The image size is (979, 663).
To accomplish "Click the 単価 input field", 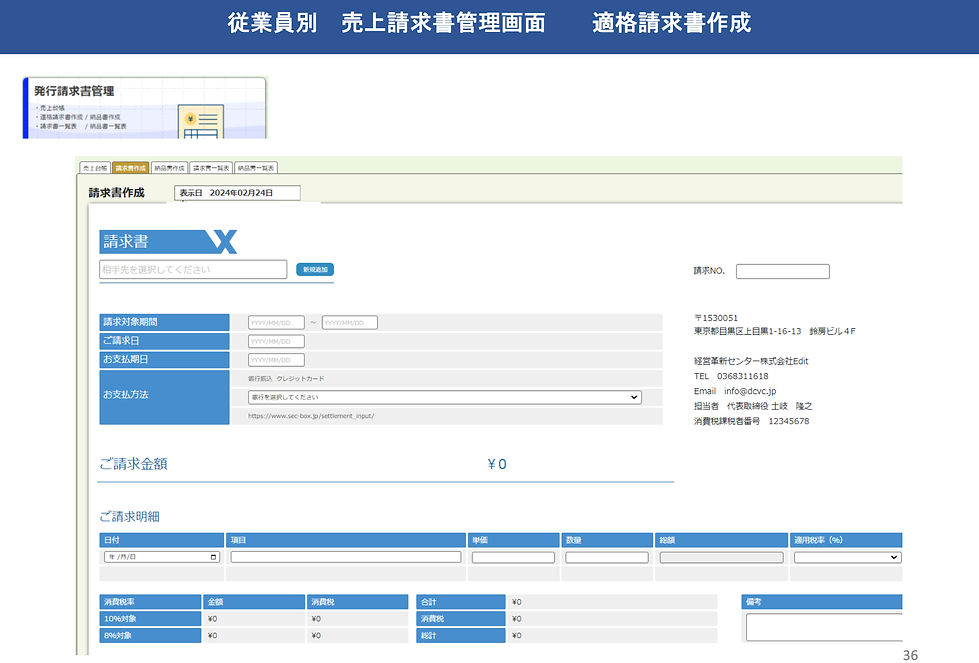I will click(513, 557).
